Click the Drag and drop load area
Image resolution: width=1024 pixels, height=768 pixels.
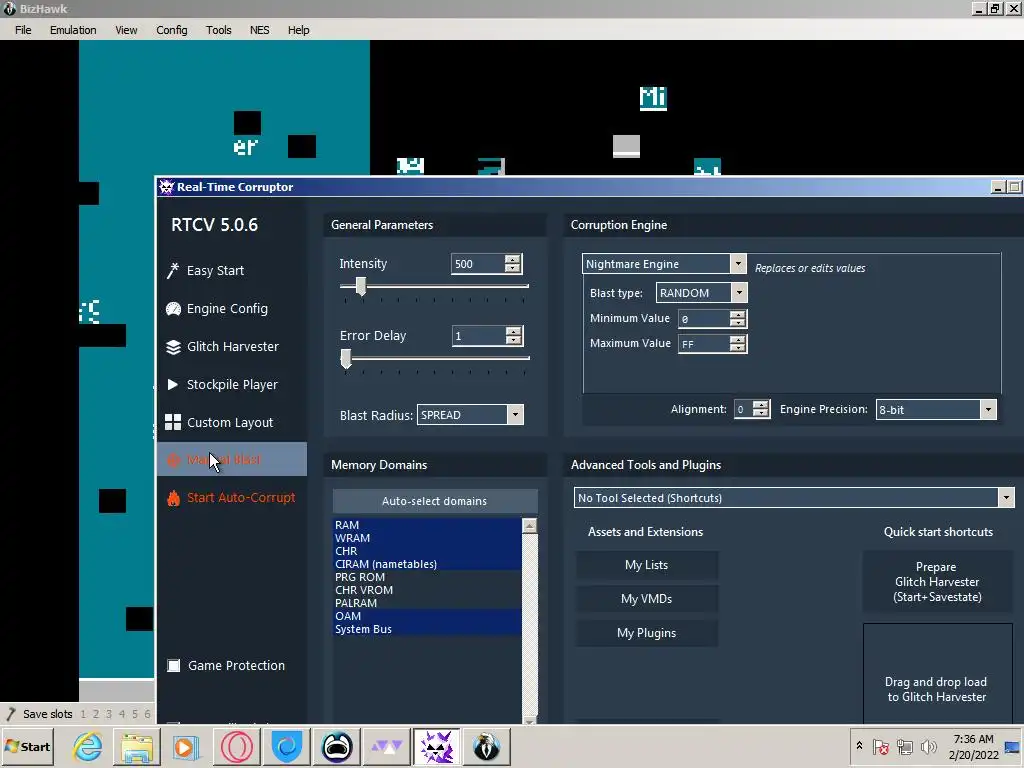coord(937,674)
